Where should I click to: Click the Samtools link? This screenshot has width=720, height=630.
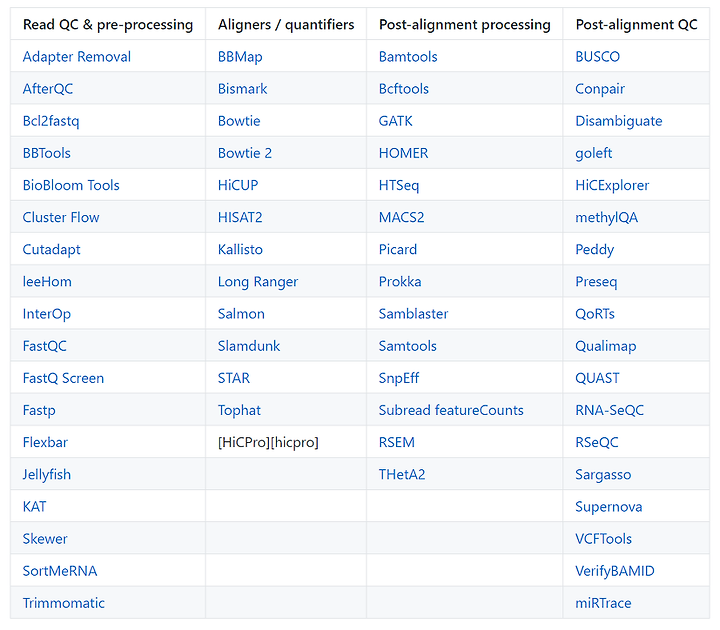tap(408, 346)
